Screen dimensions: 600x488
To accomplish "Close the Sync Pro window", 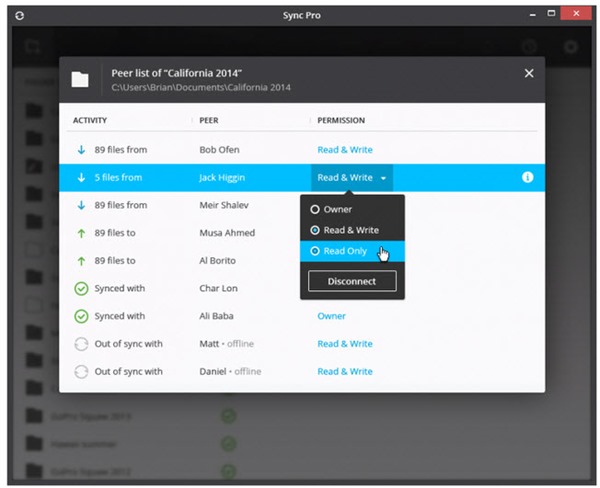I will click(x=576, y=14).
